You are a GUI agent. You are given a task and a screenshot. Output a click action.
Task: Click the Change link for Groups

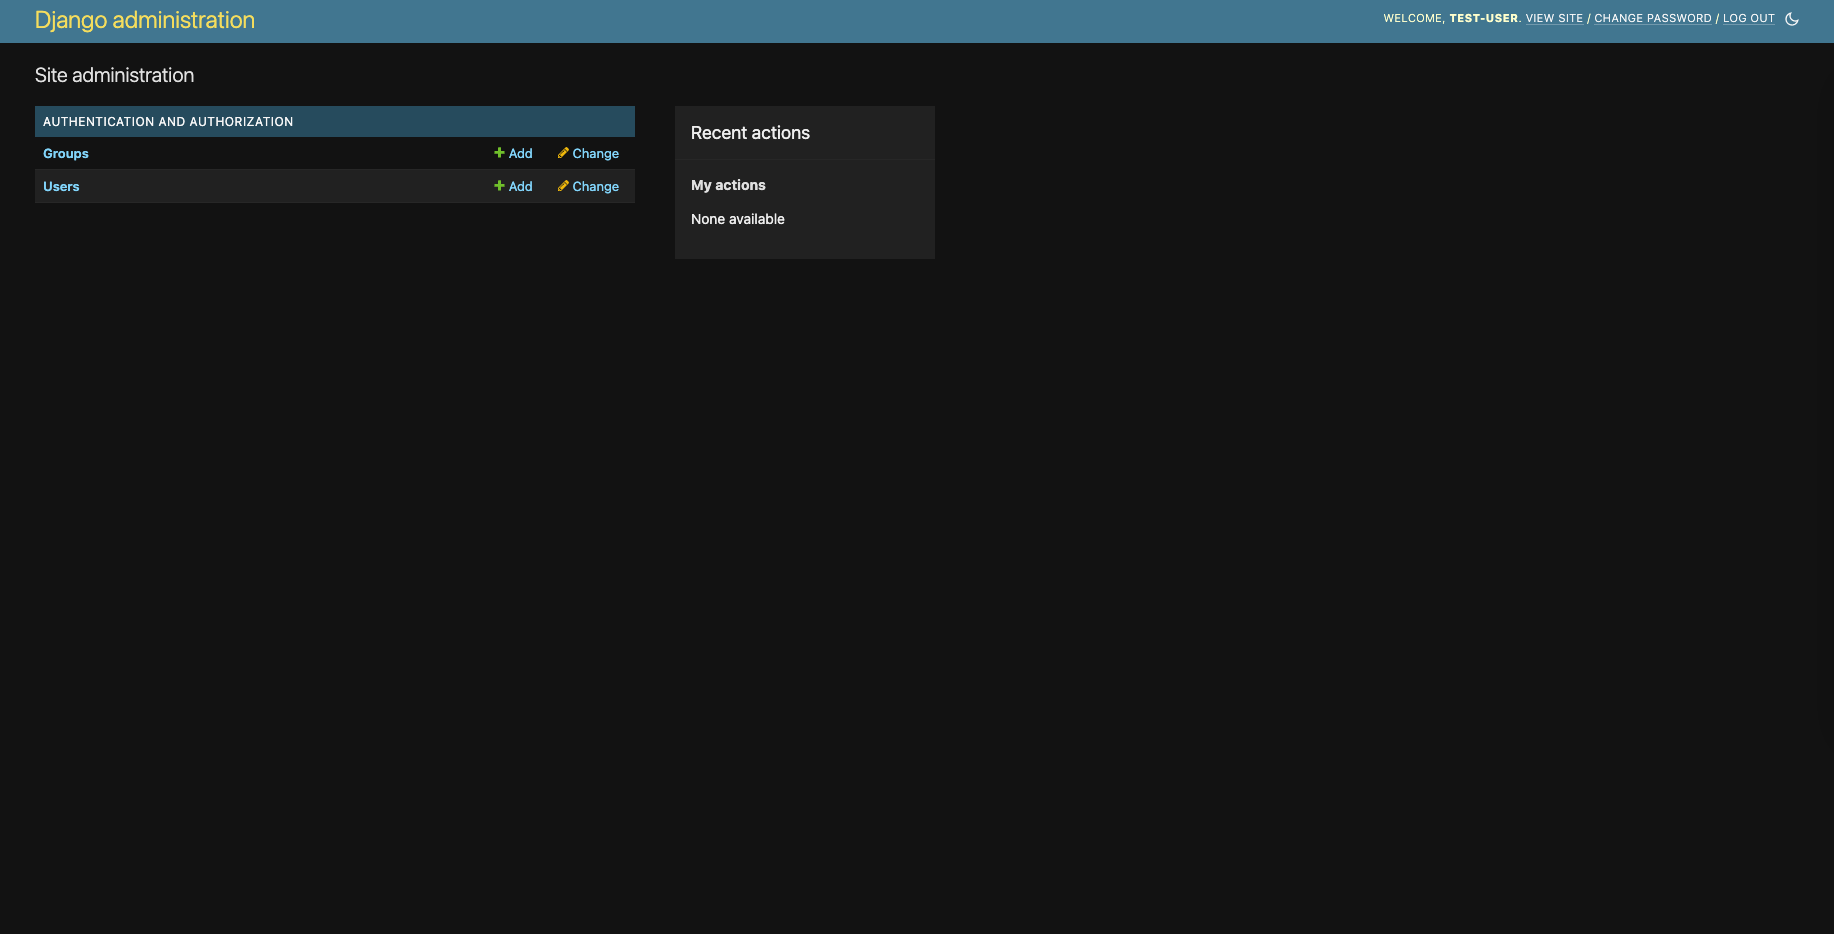coord(595,153)
